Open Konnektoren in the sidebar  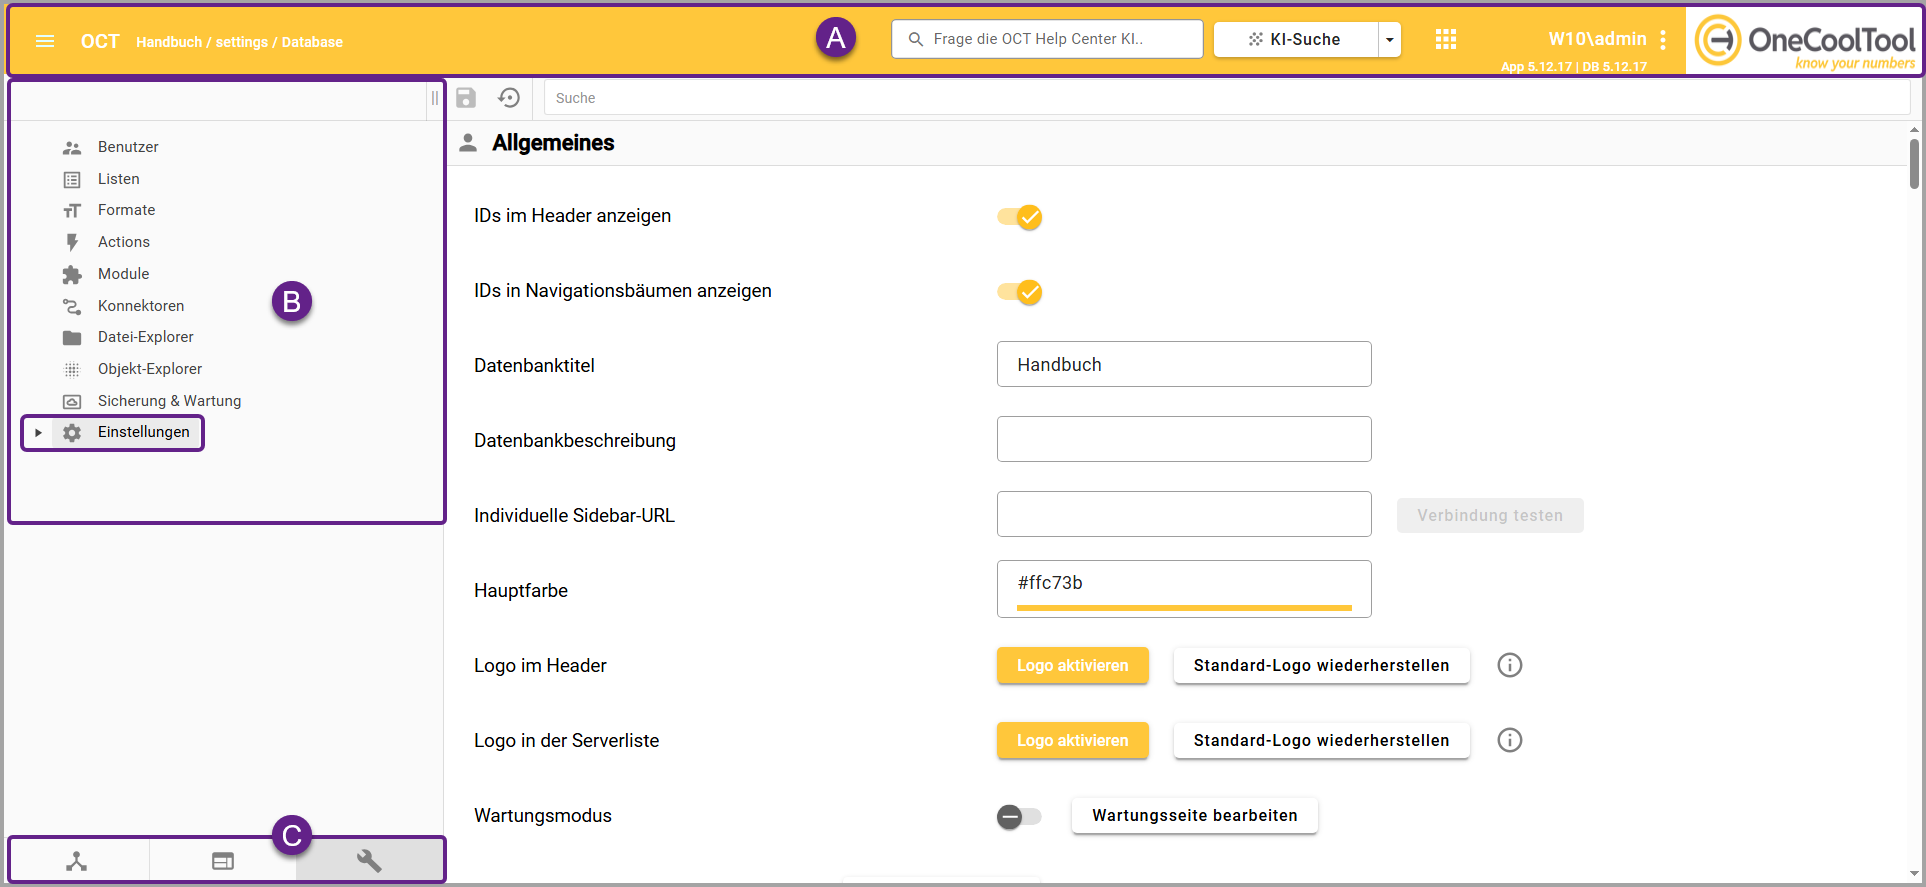pos(140,306)
